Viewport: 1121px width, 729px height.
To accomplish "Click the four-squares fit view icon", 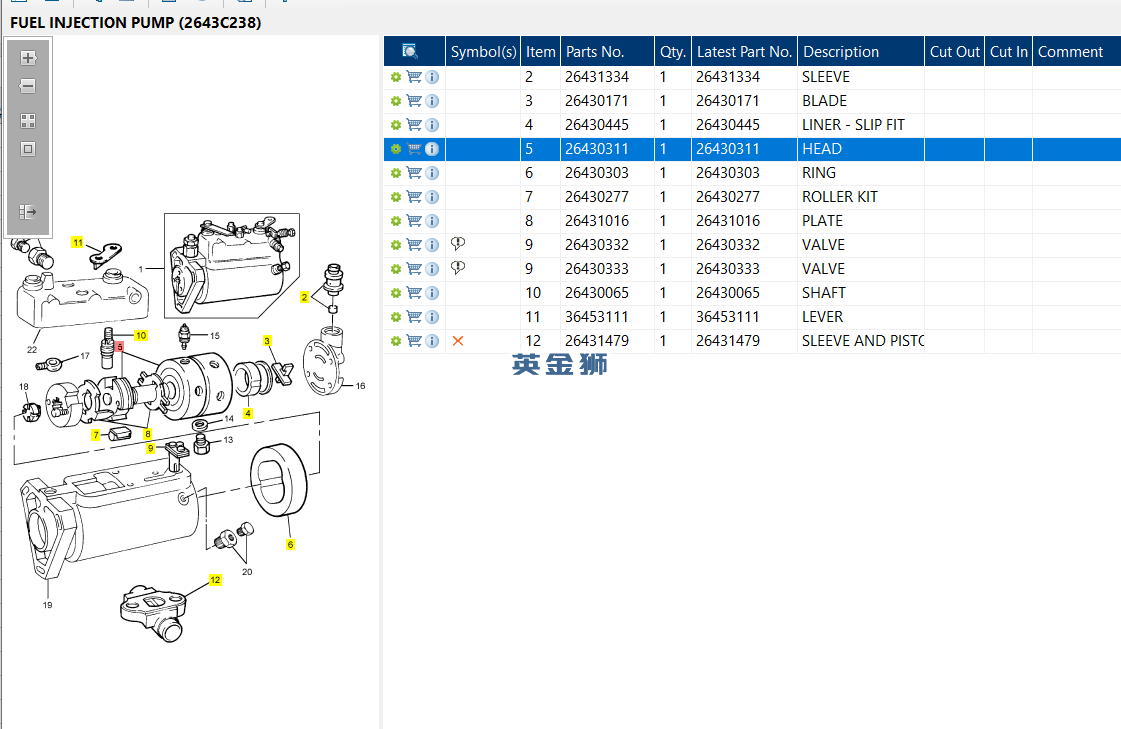I will click(x=28, y=121).
